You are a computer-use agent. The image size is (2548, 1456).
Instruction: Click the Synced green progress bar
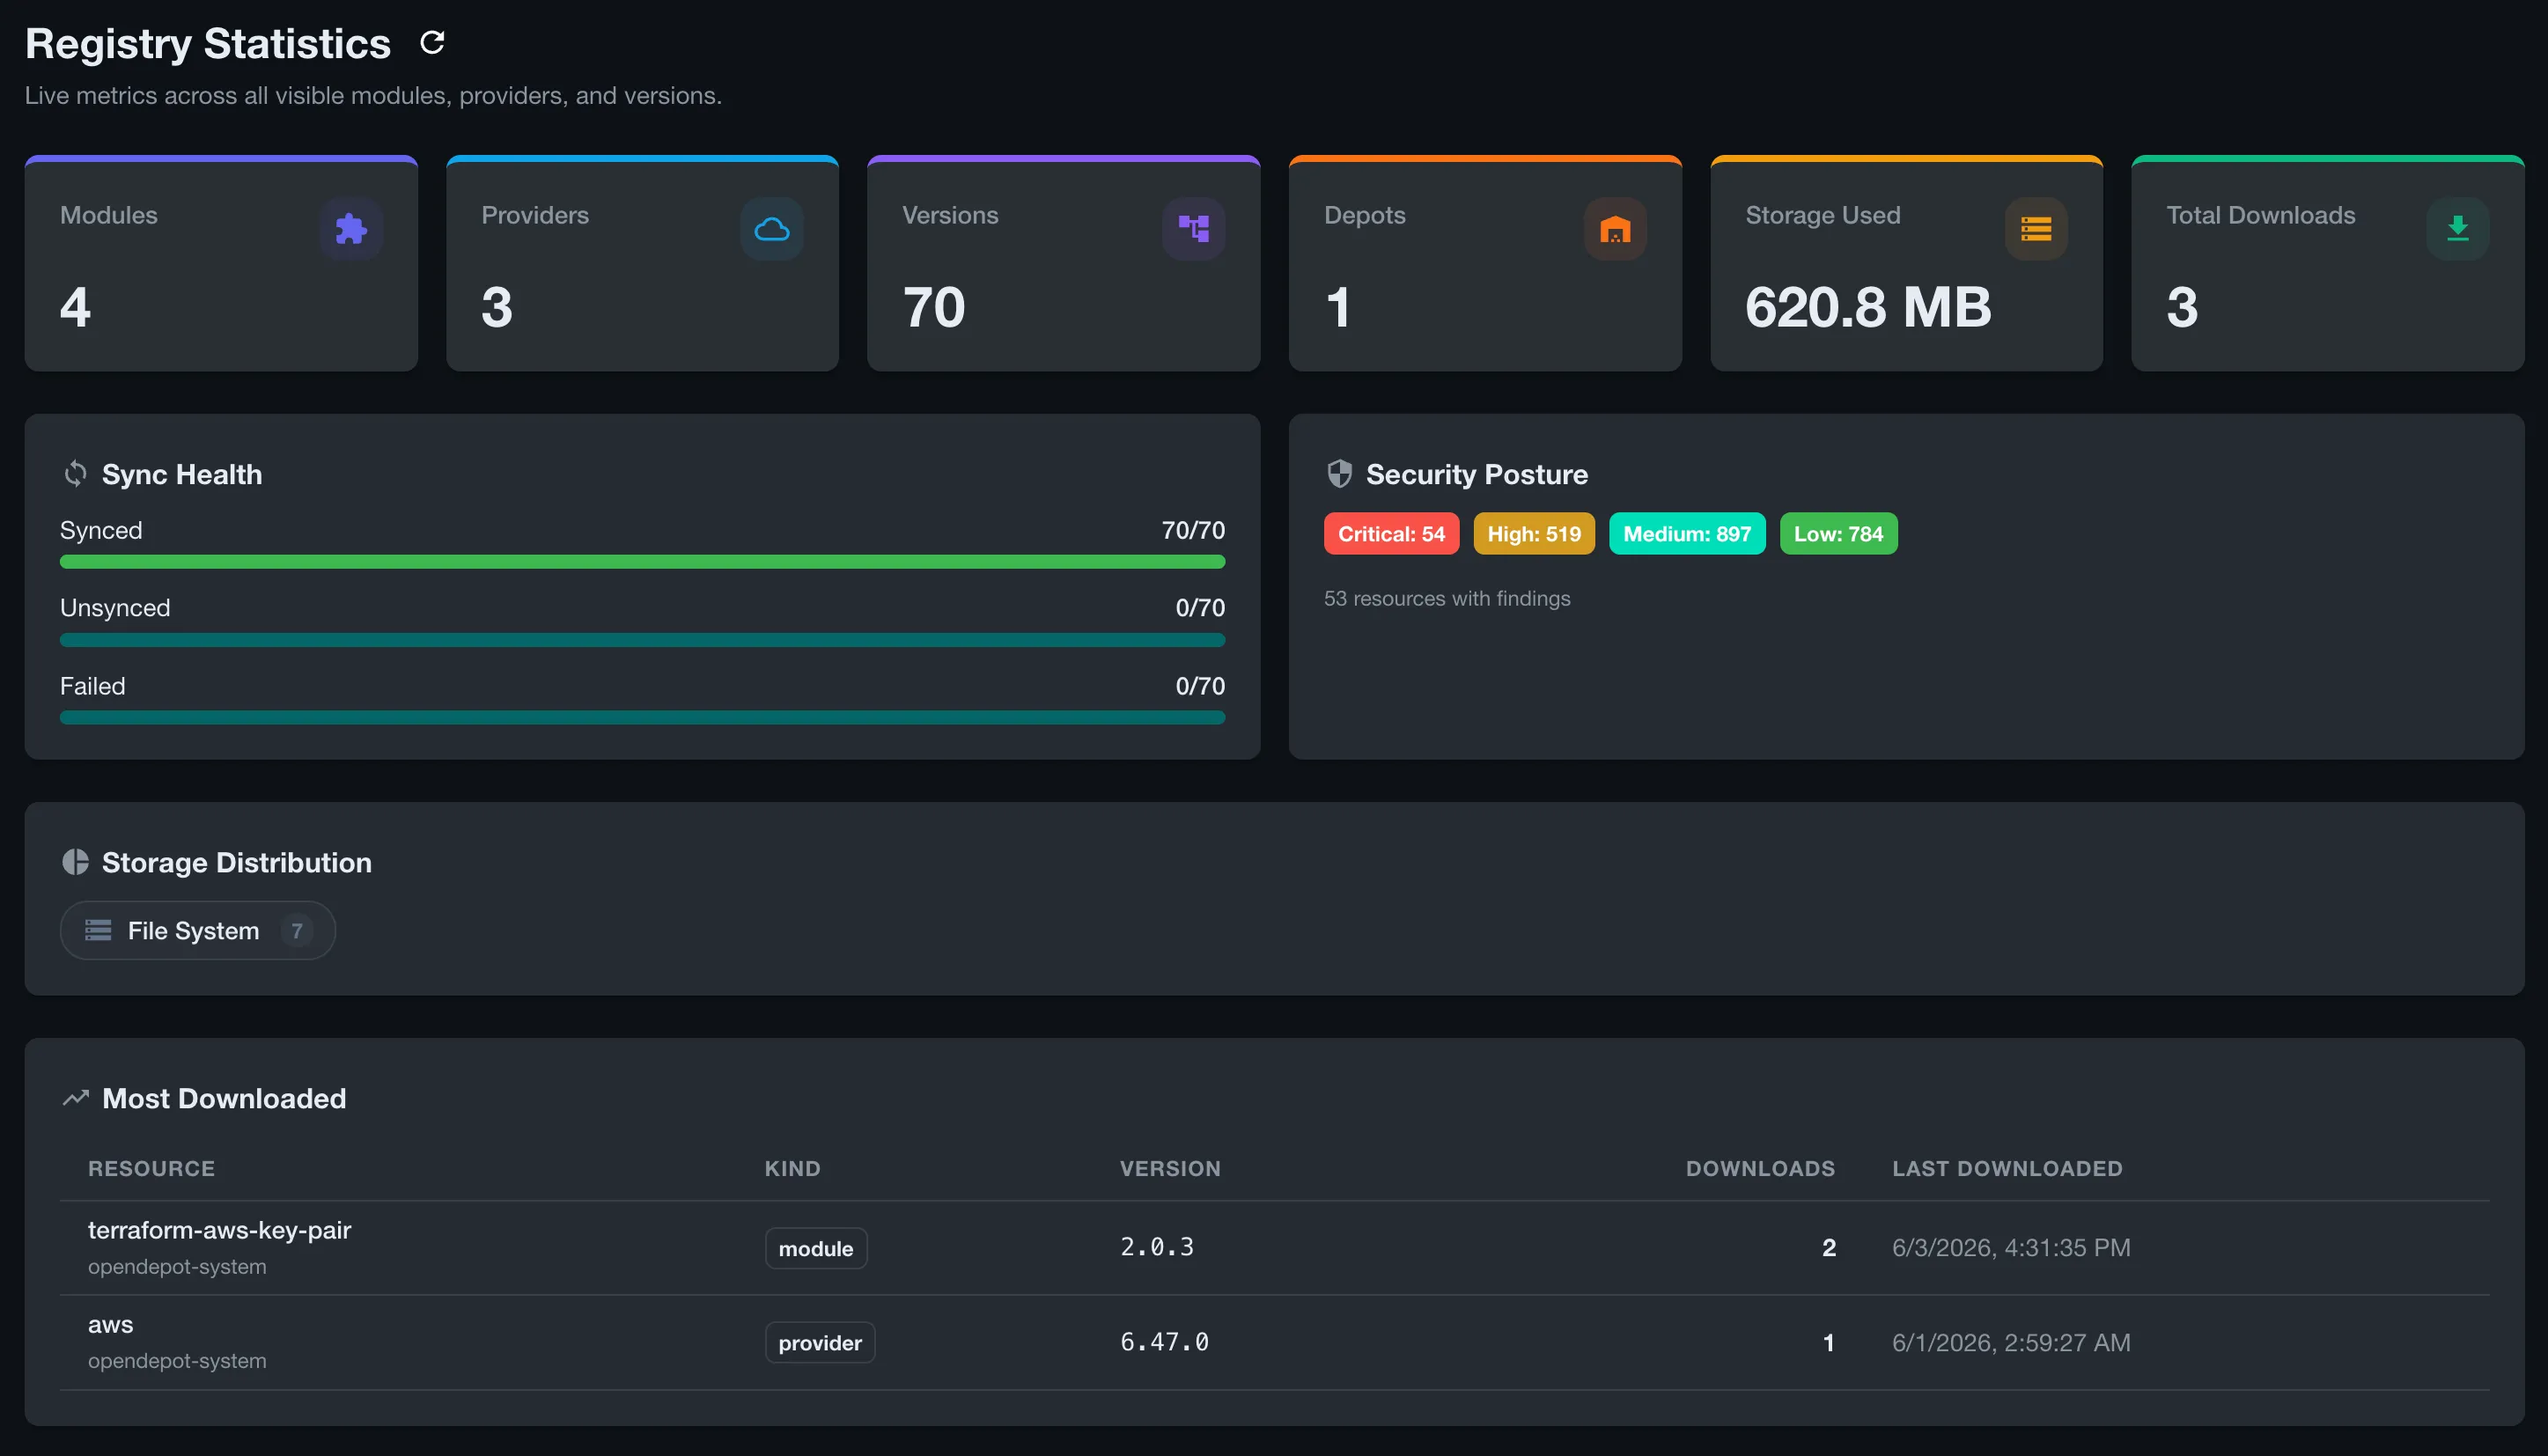coord(642,562)
